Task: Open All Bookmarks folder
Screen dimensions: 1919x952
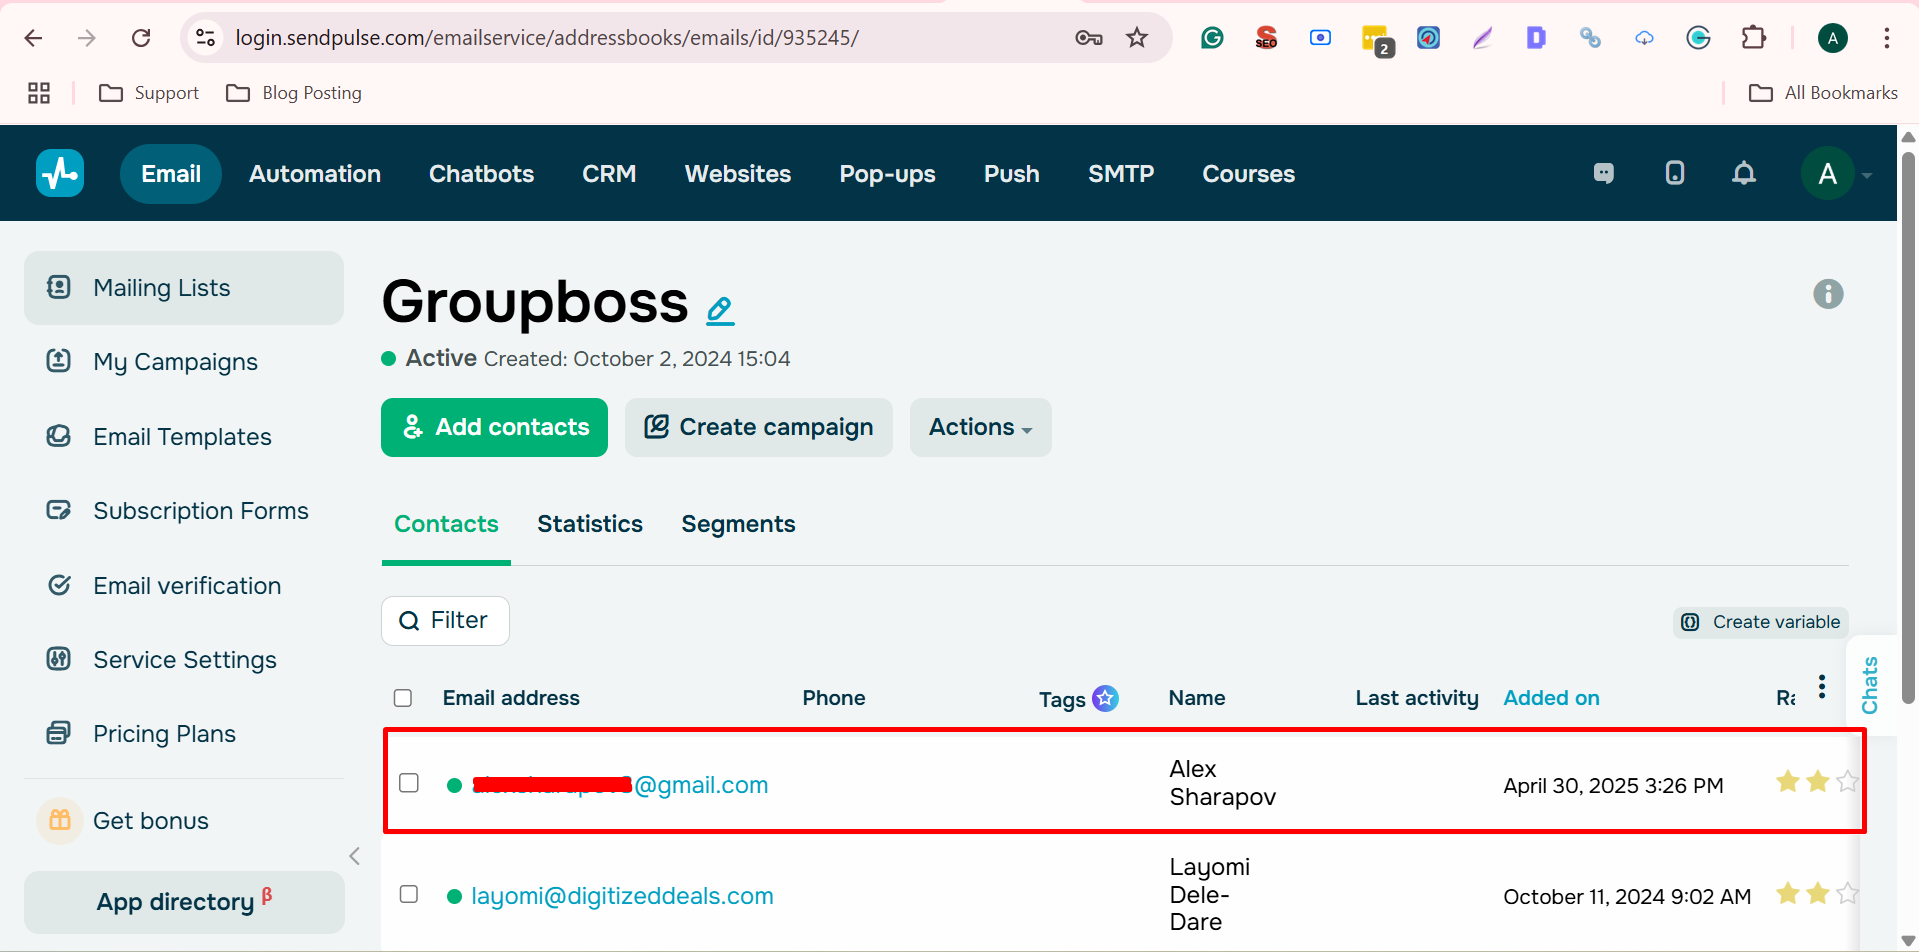Action: coord(1823,93)
